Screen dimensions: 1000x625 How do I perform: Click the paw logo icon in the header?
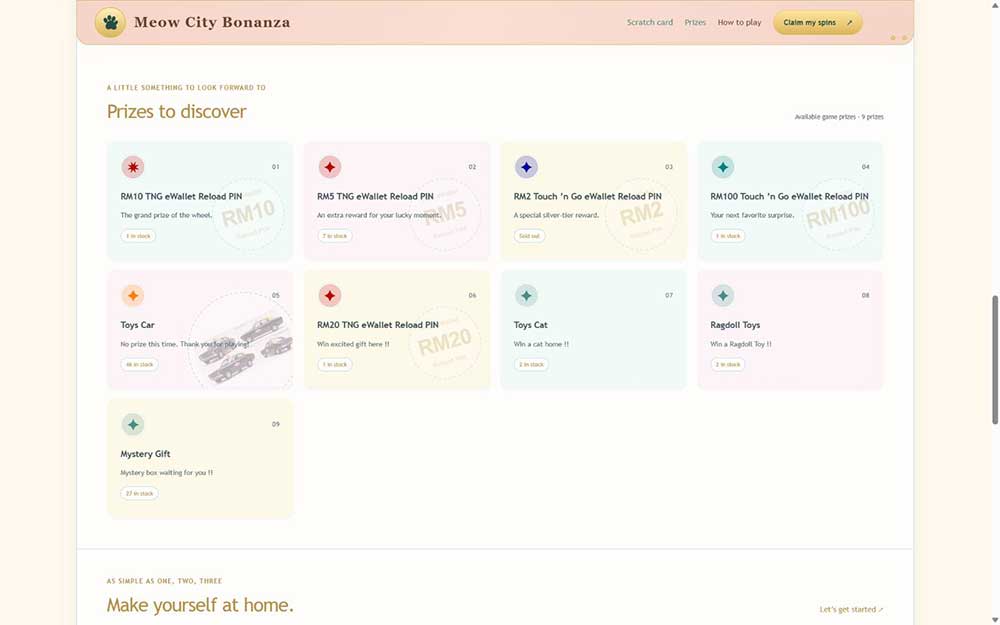point(110,22)
